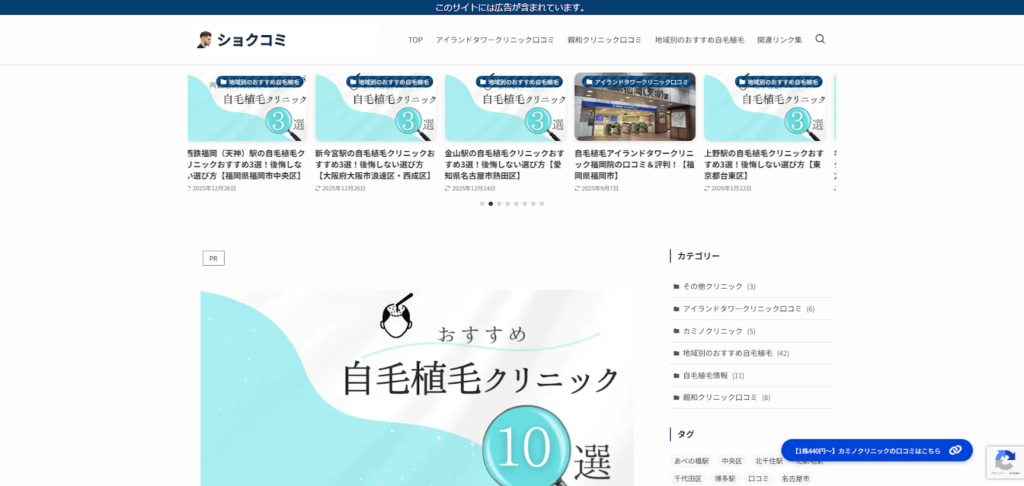The height and width of the screenshot is (486, 1024).
Task: Select the 北千住駅 tag
Action: 769,461
